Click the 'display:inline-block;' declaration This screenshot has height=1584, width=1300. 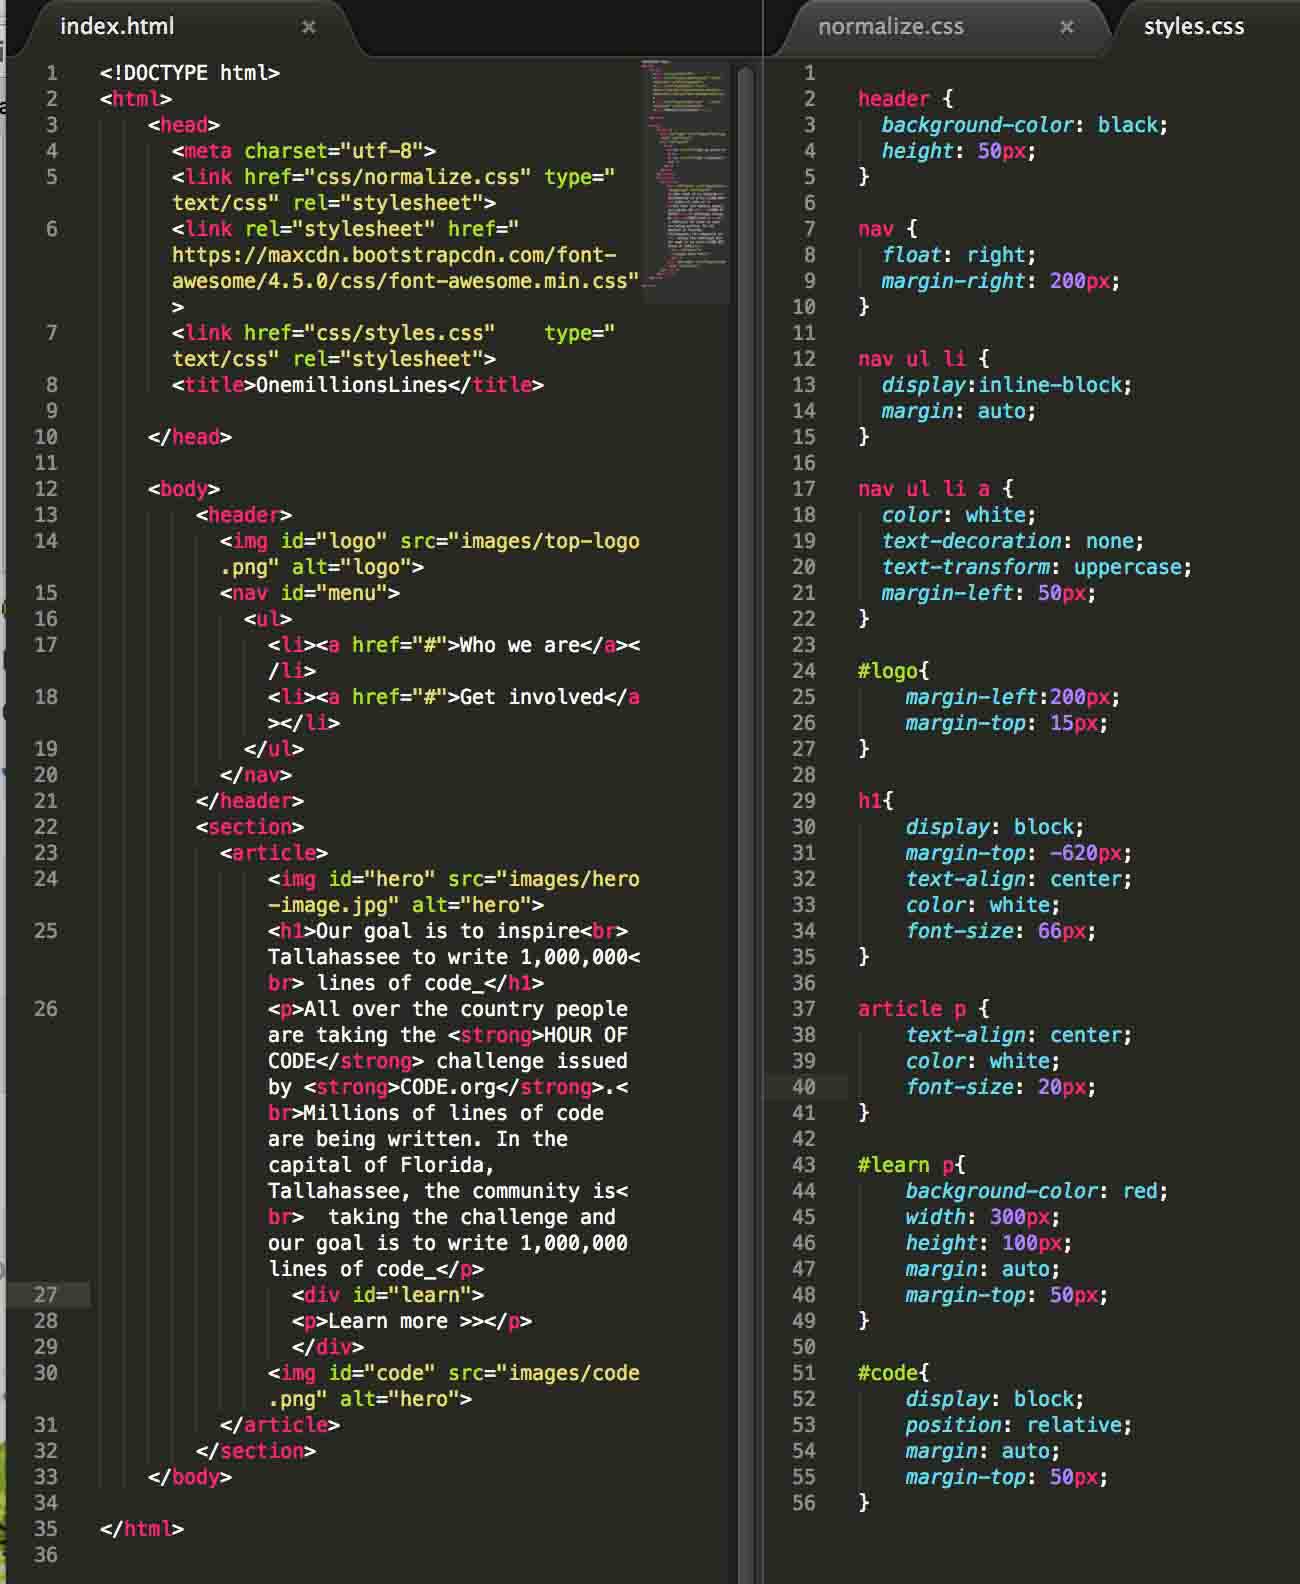pos(1006,385)
